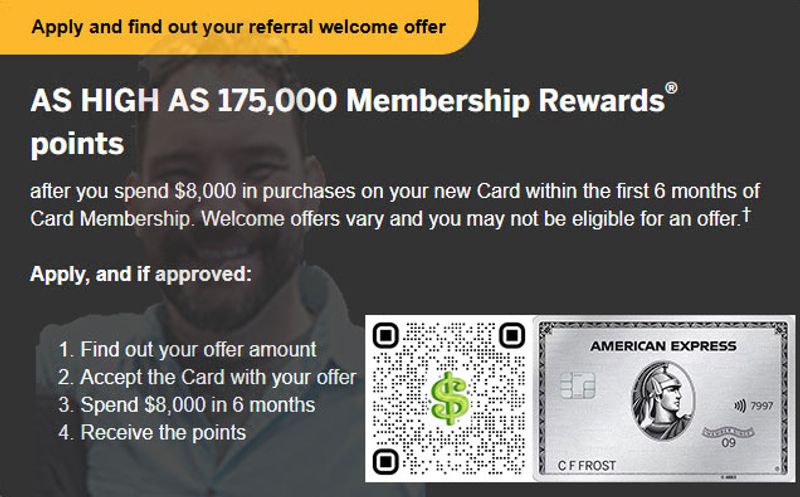Click the chip on the Platinum card

[578, 386]
